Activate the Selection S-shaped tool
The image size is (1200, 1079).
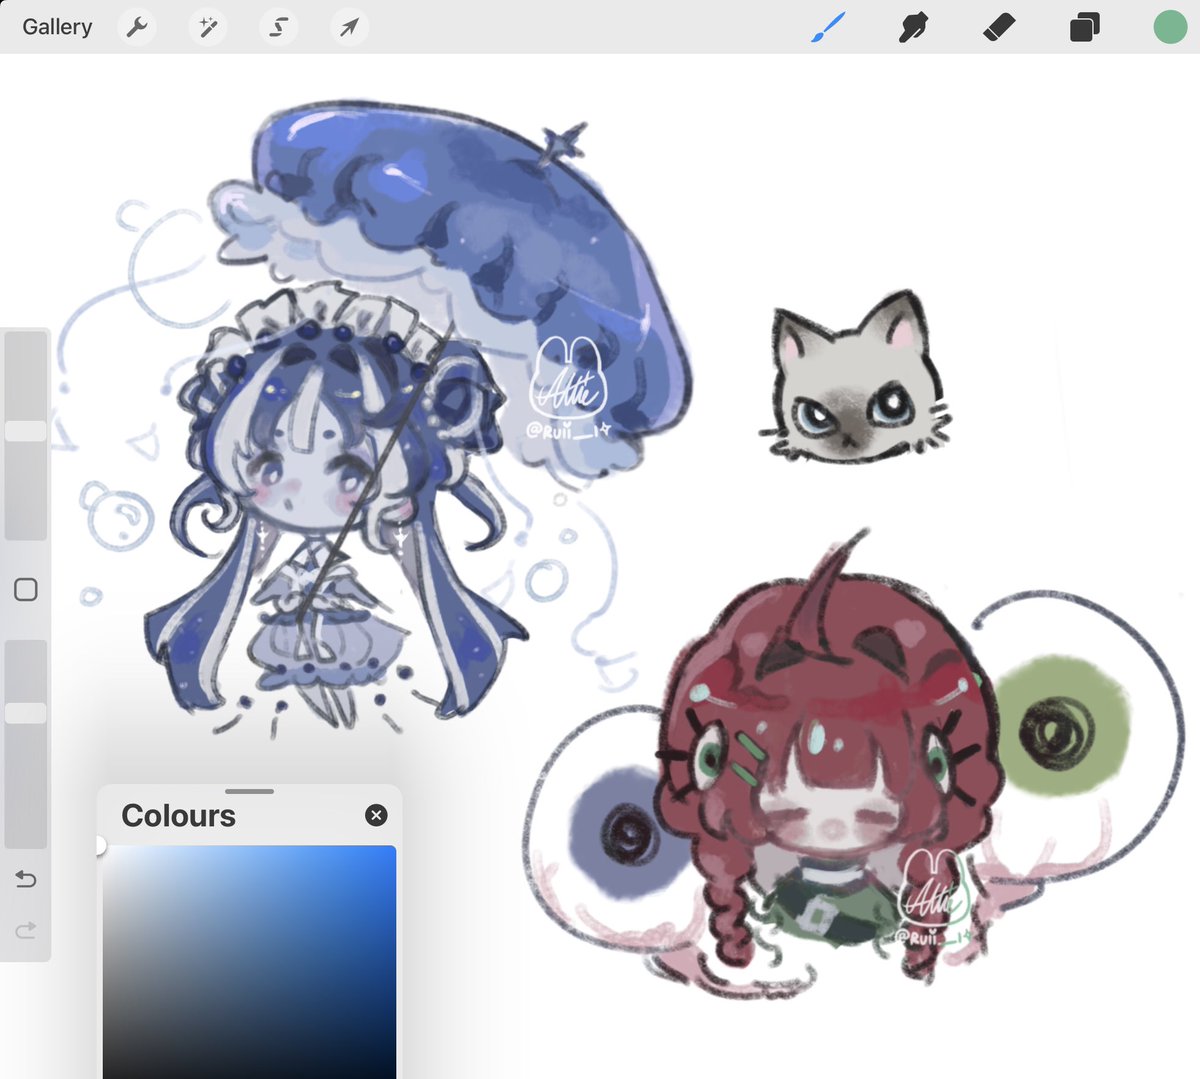[x=278, y=27]
